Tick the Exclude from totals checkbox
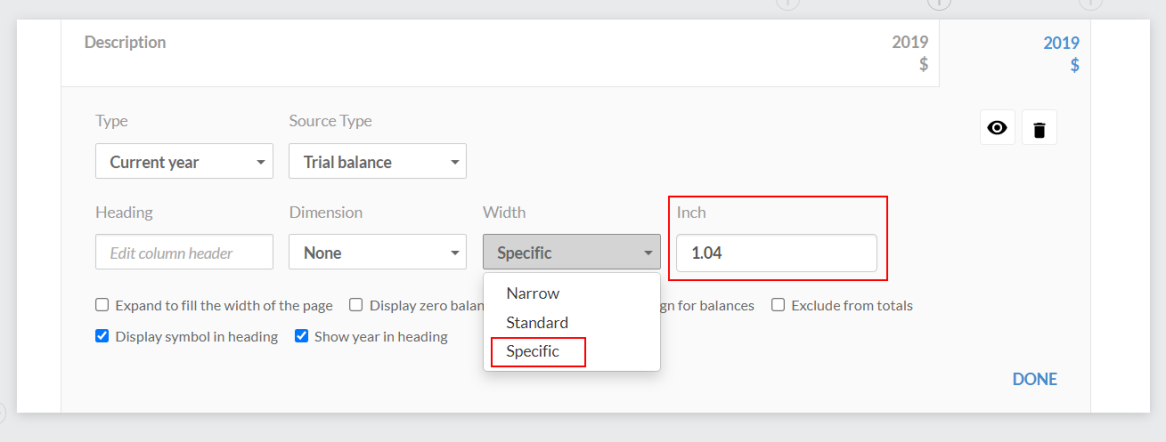The width and height of the screenshot is (1166, 442). coord(778,305)
